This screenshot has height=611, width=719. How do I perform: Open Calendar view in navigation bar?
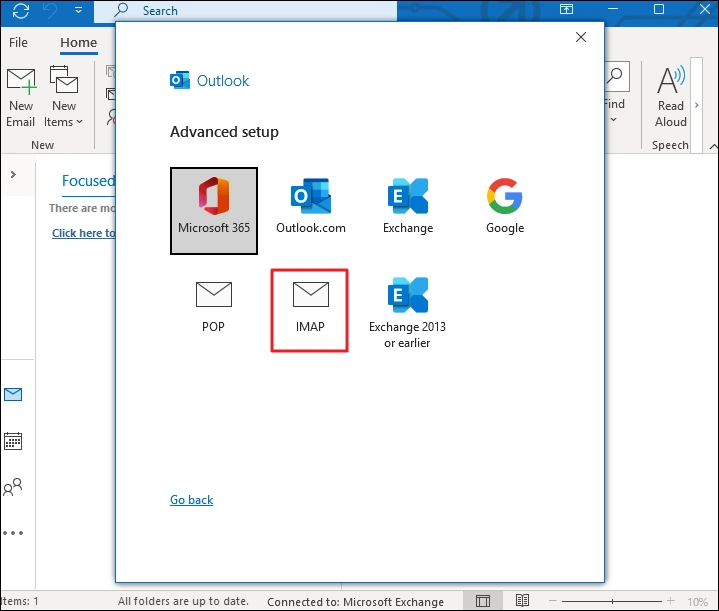click(13, 441)
